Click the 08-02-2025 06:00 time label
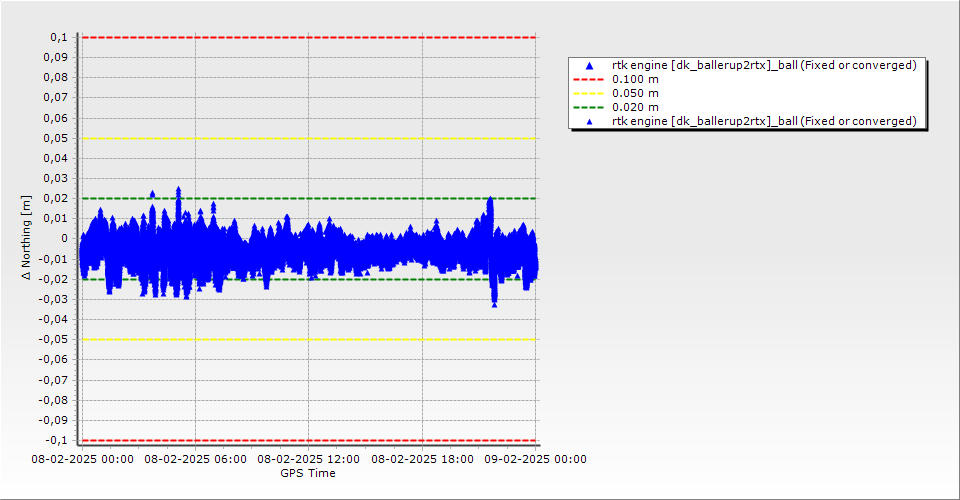This screenshot has width=960, height=500. click(196, 459)
